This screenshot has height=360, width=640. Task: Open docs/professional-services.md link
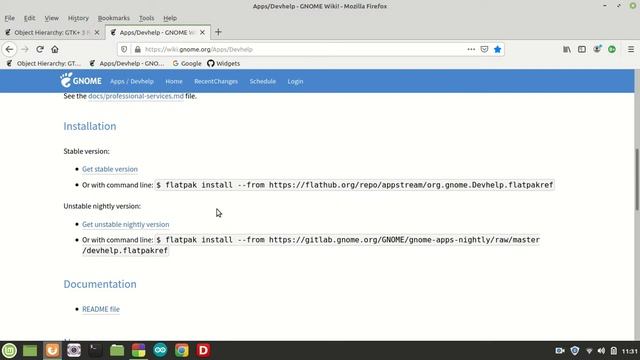coord(136,96)
